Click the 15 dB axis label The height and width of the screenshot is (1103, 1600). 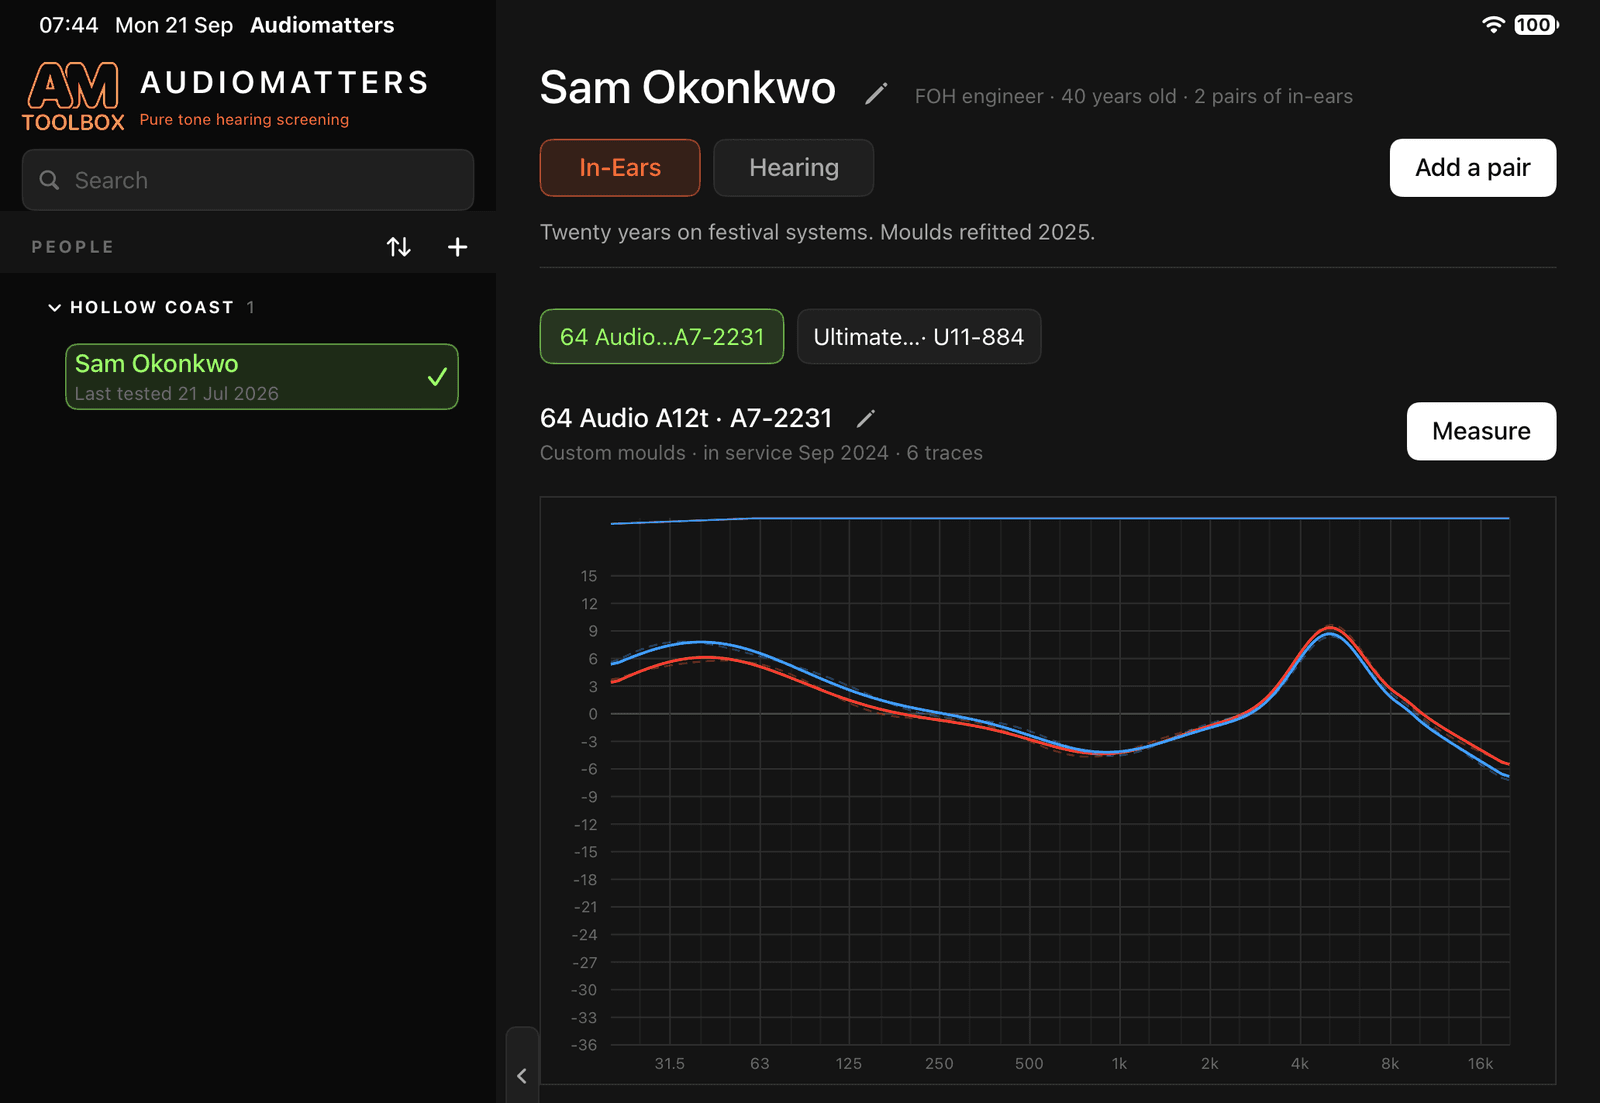click(589, 576)
